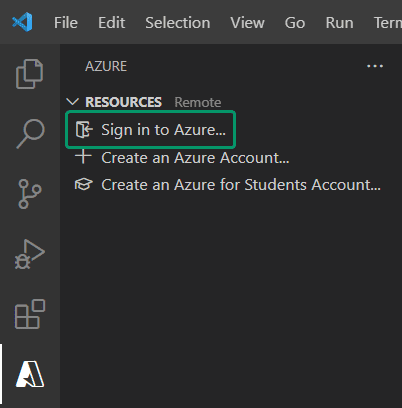This screenshot has height=408, width=402.
Task: Open the File menu
Action: 66,23
